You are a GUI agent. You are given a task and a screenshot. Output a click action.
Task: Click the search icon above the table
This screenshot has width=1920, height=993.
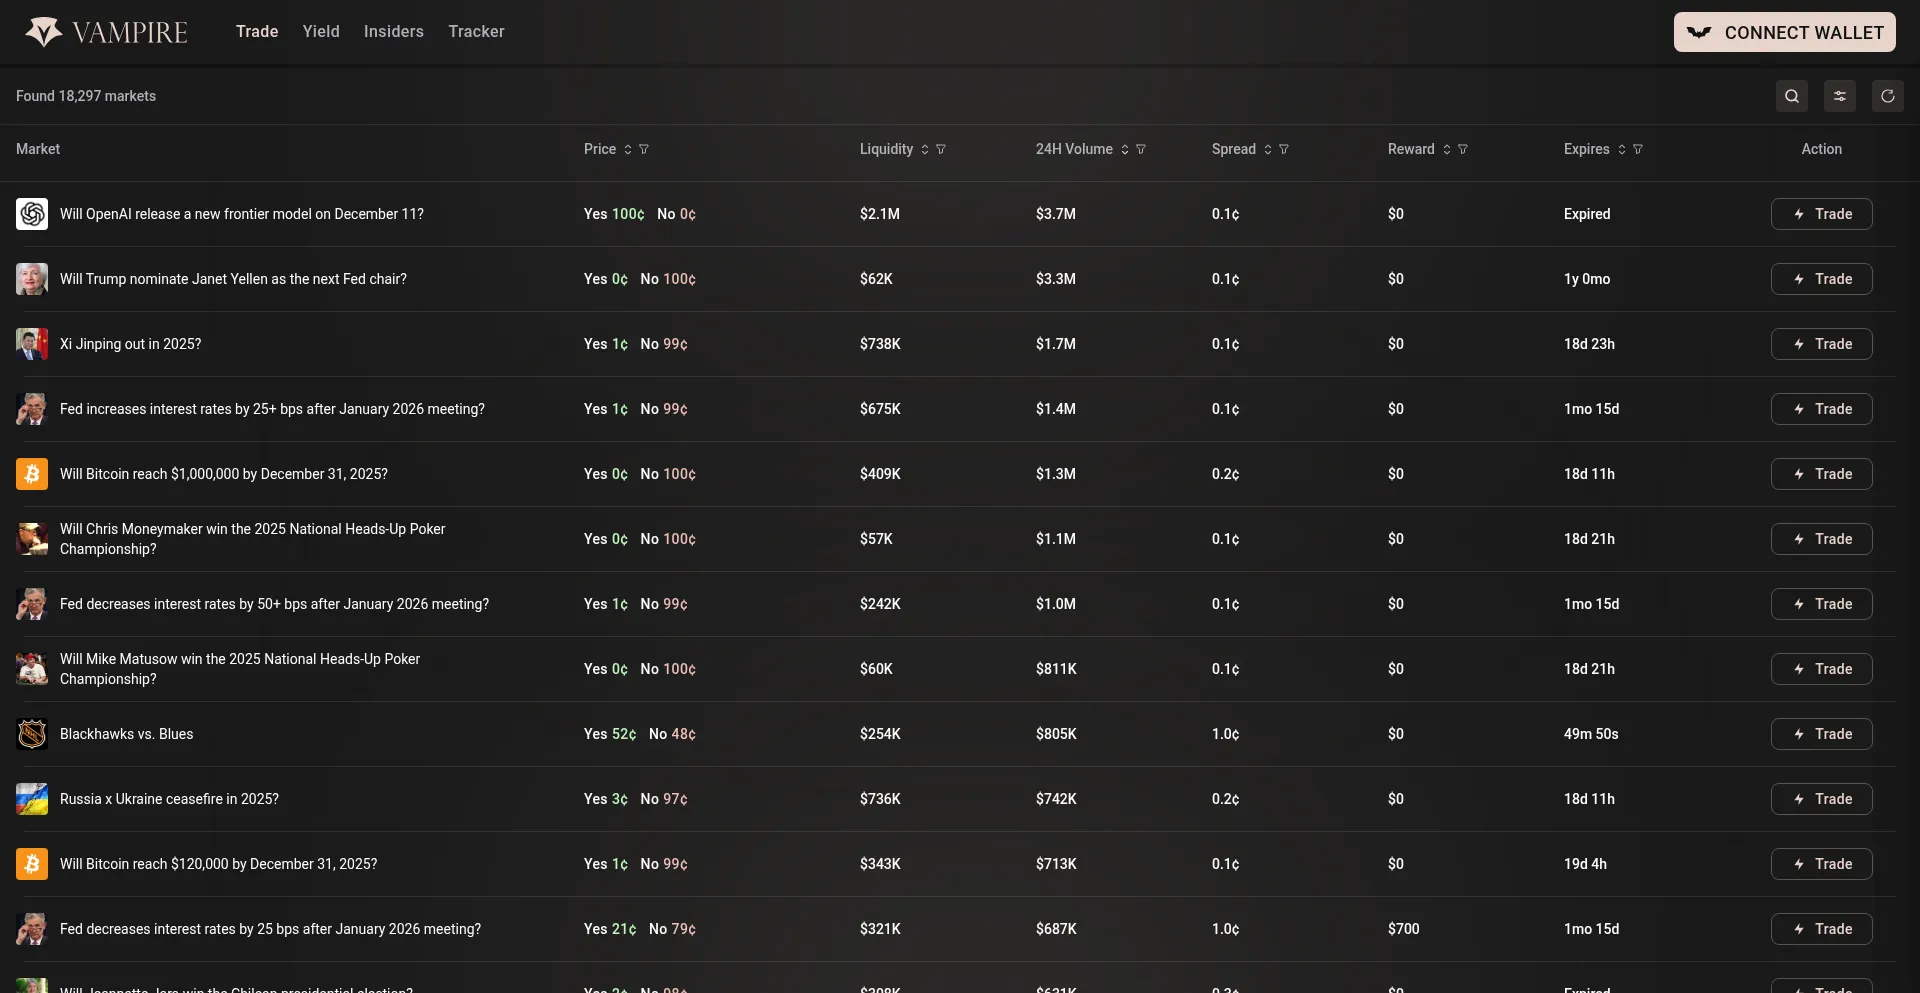1791,96
